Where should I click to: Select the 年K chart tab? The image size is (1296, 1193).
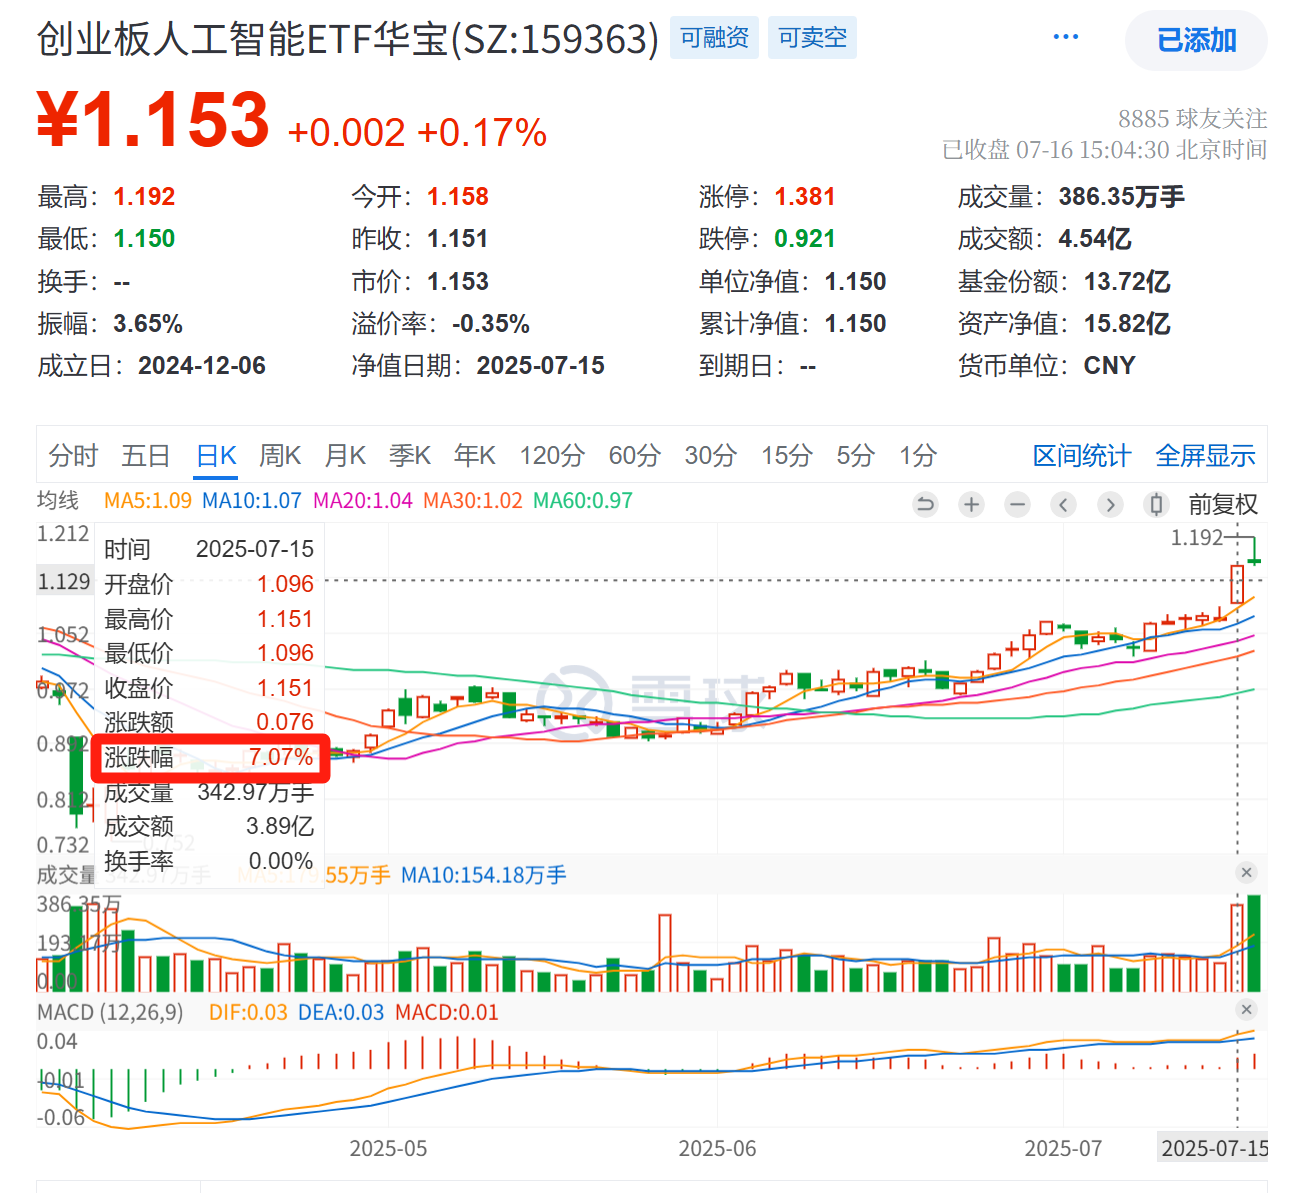[475, 456]
